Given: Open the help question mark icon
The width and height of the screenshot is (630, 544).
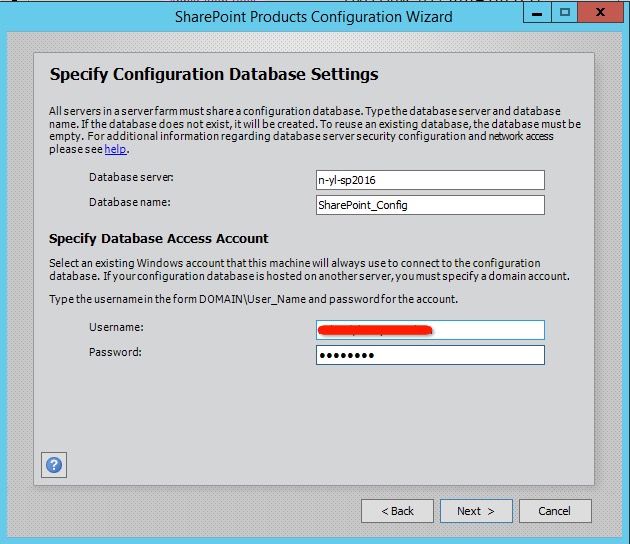Looking at the screenshot, I should point(54,465).
